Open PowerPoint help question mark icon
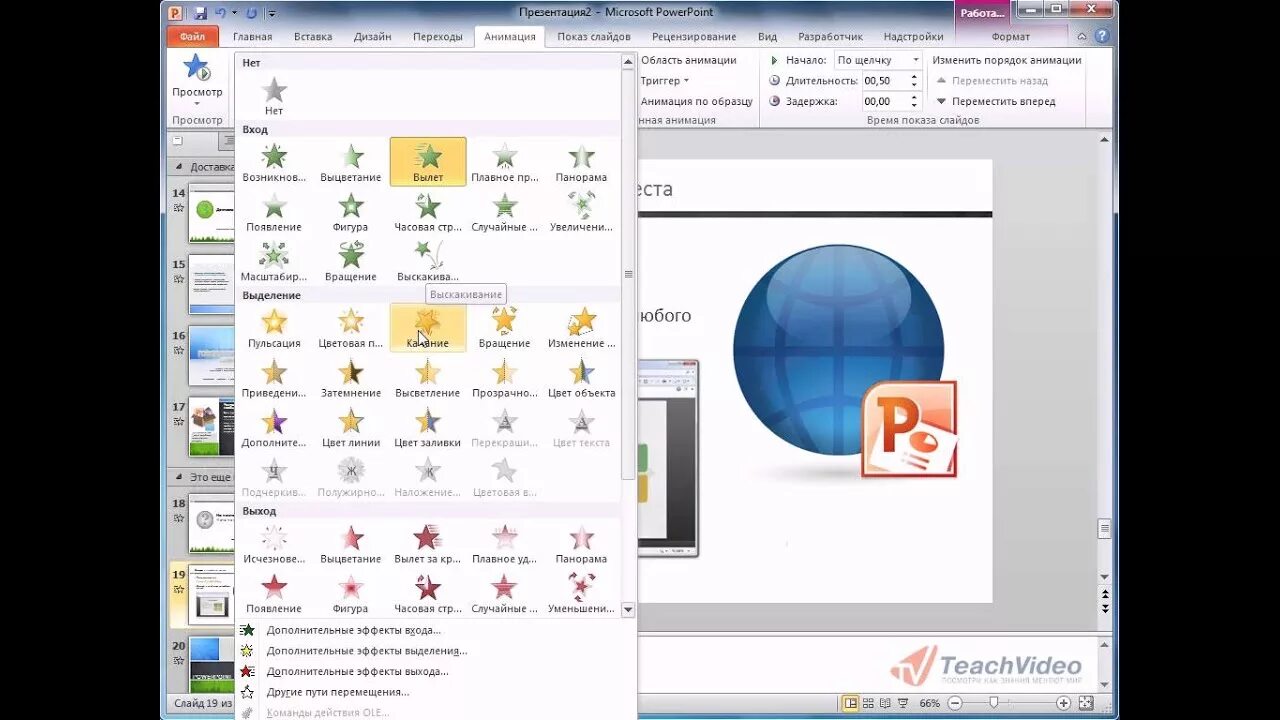The image size is (1280, 720). pos(1102,36)
